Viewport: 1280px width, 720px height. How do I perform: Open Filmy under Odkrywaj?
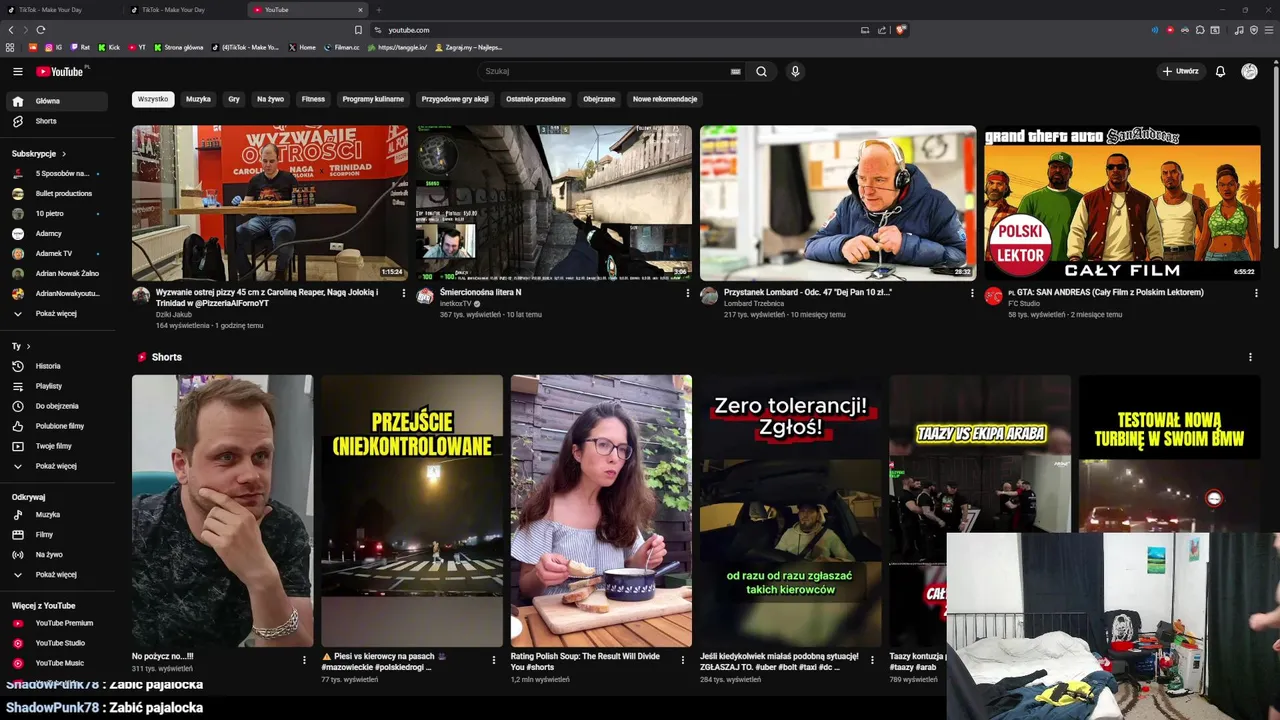pos(56,535)
